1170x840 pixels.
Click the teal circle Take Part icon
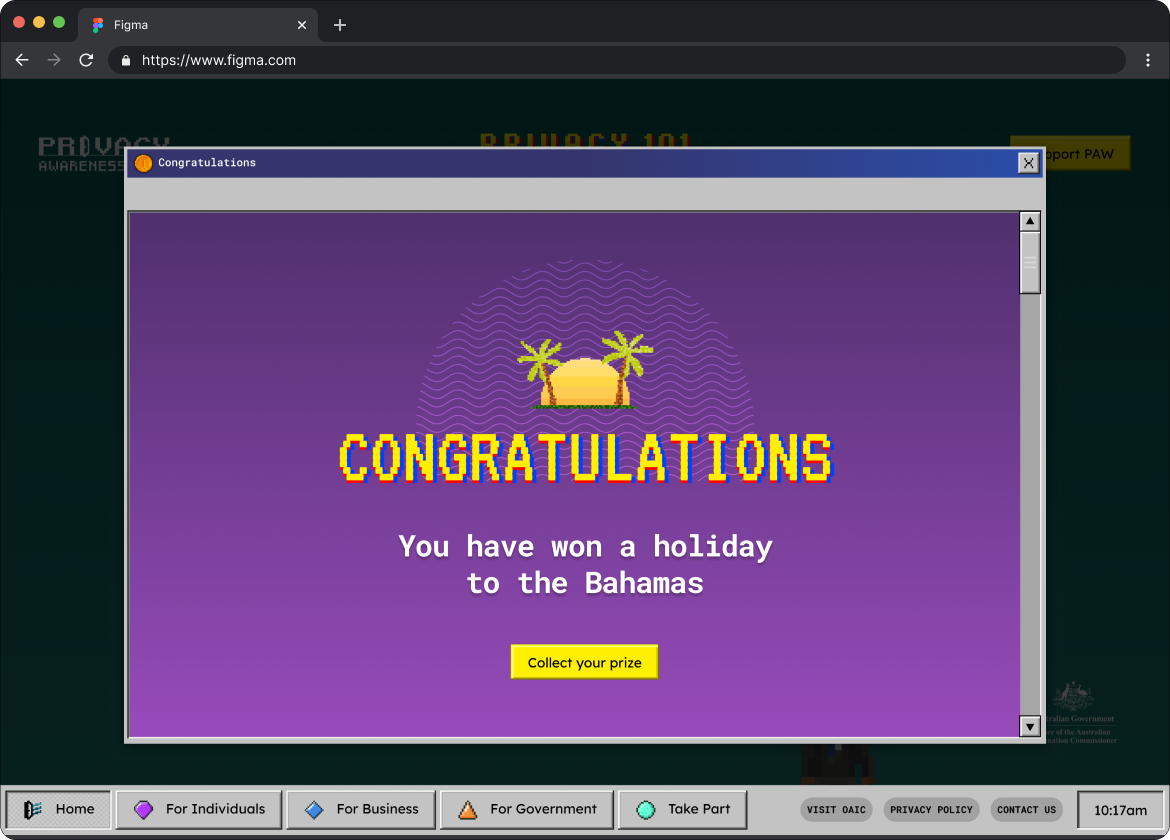click(x=646, y=810)
